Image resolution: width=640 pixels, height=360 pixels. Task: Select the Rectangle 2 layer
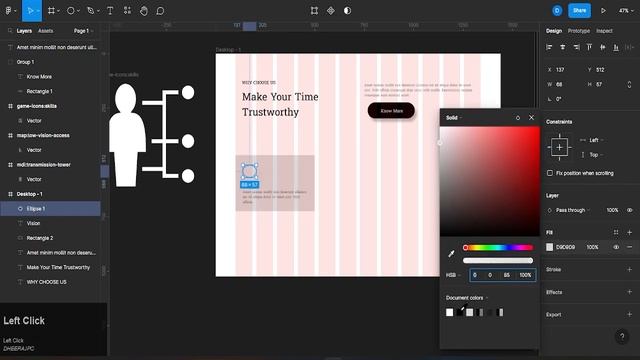(50, 238)
